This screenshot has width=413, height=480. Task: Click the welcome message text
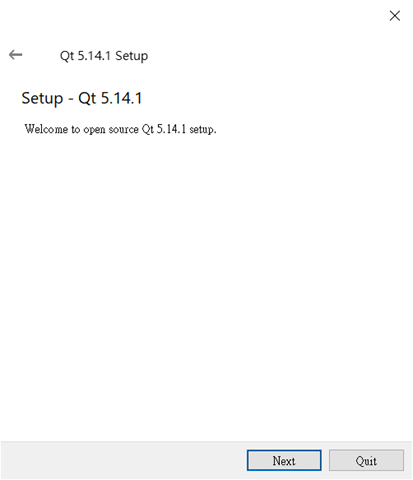coord(120,129)
